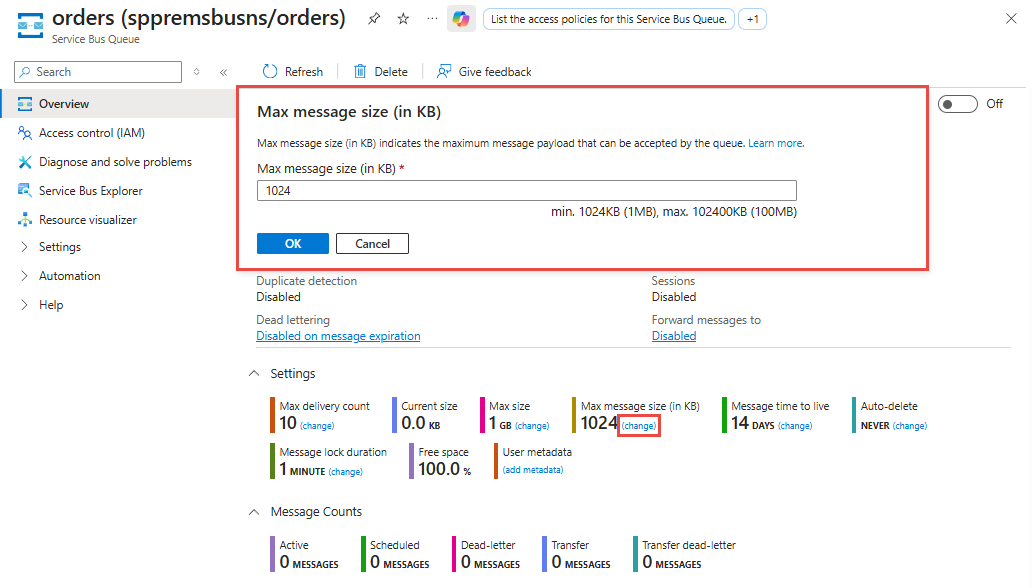Screen dimensions: 1032x588
Task: Click the Refresh toolbar button label
Action: click(x=303, y=72)
